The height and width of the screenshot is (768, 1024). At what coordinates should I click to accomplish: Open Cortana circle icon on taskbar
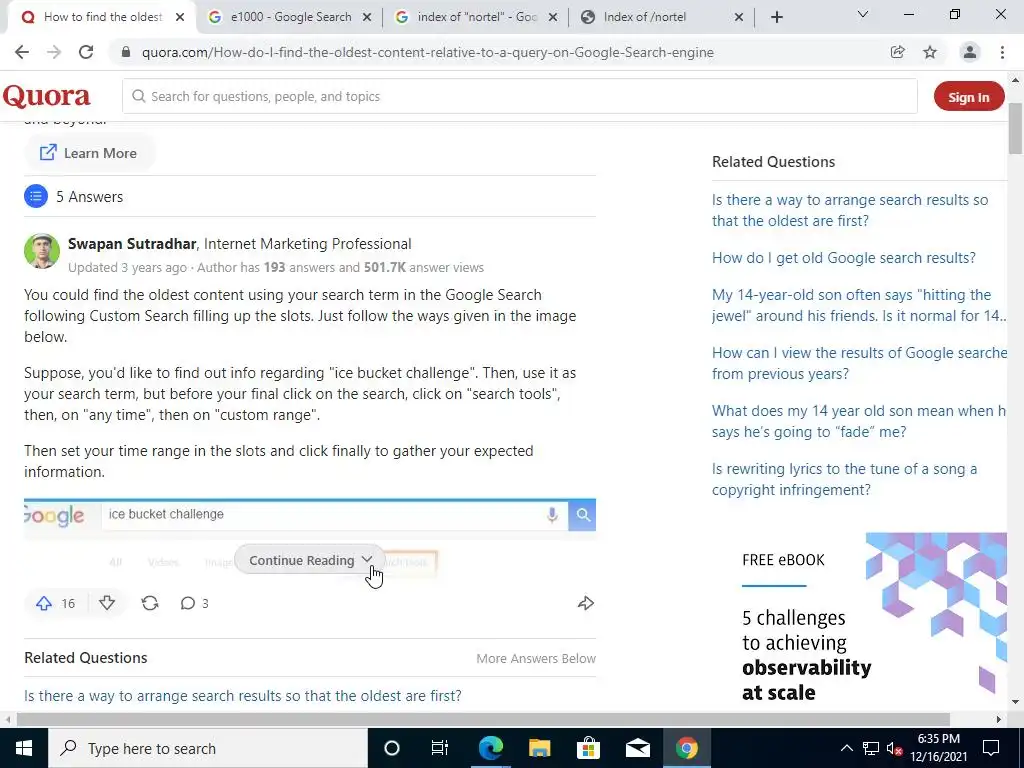pyautogui.click(x=392, y=748)
